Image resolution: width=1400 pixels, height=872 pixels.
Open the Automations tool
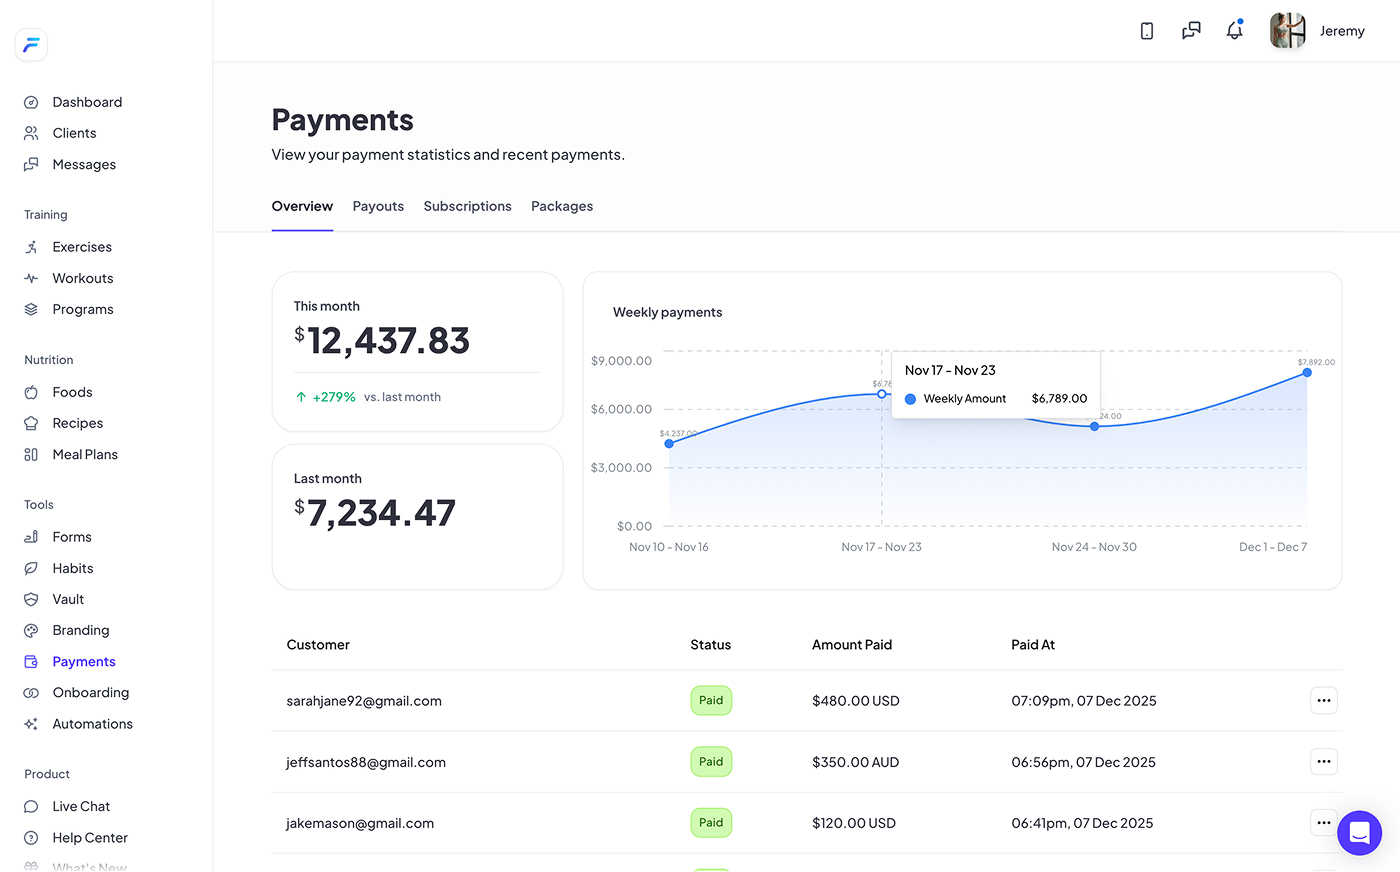click(x=92, y=723)
